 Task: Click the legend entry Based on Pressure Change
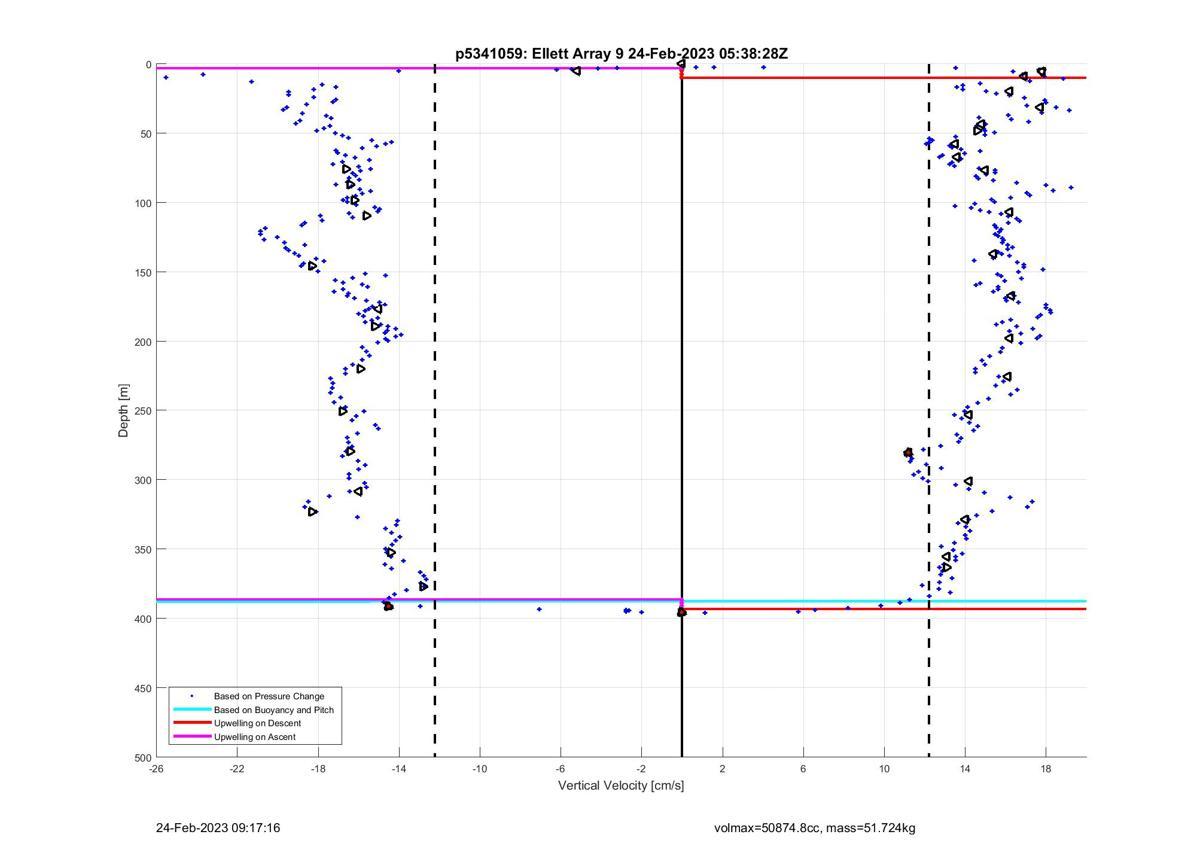[x=269, y=696]
